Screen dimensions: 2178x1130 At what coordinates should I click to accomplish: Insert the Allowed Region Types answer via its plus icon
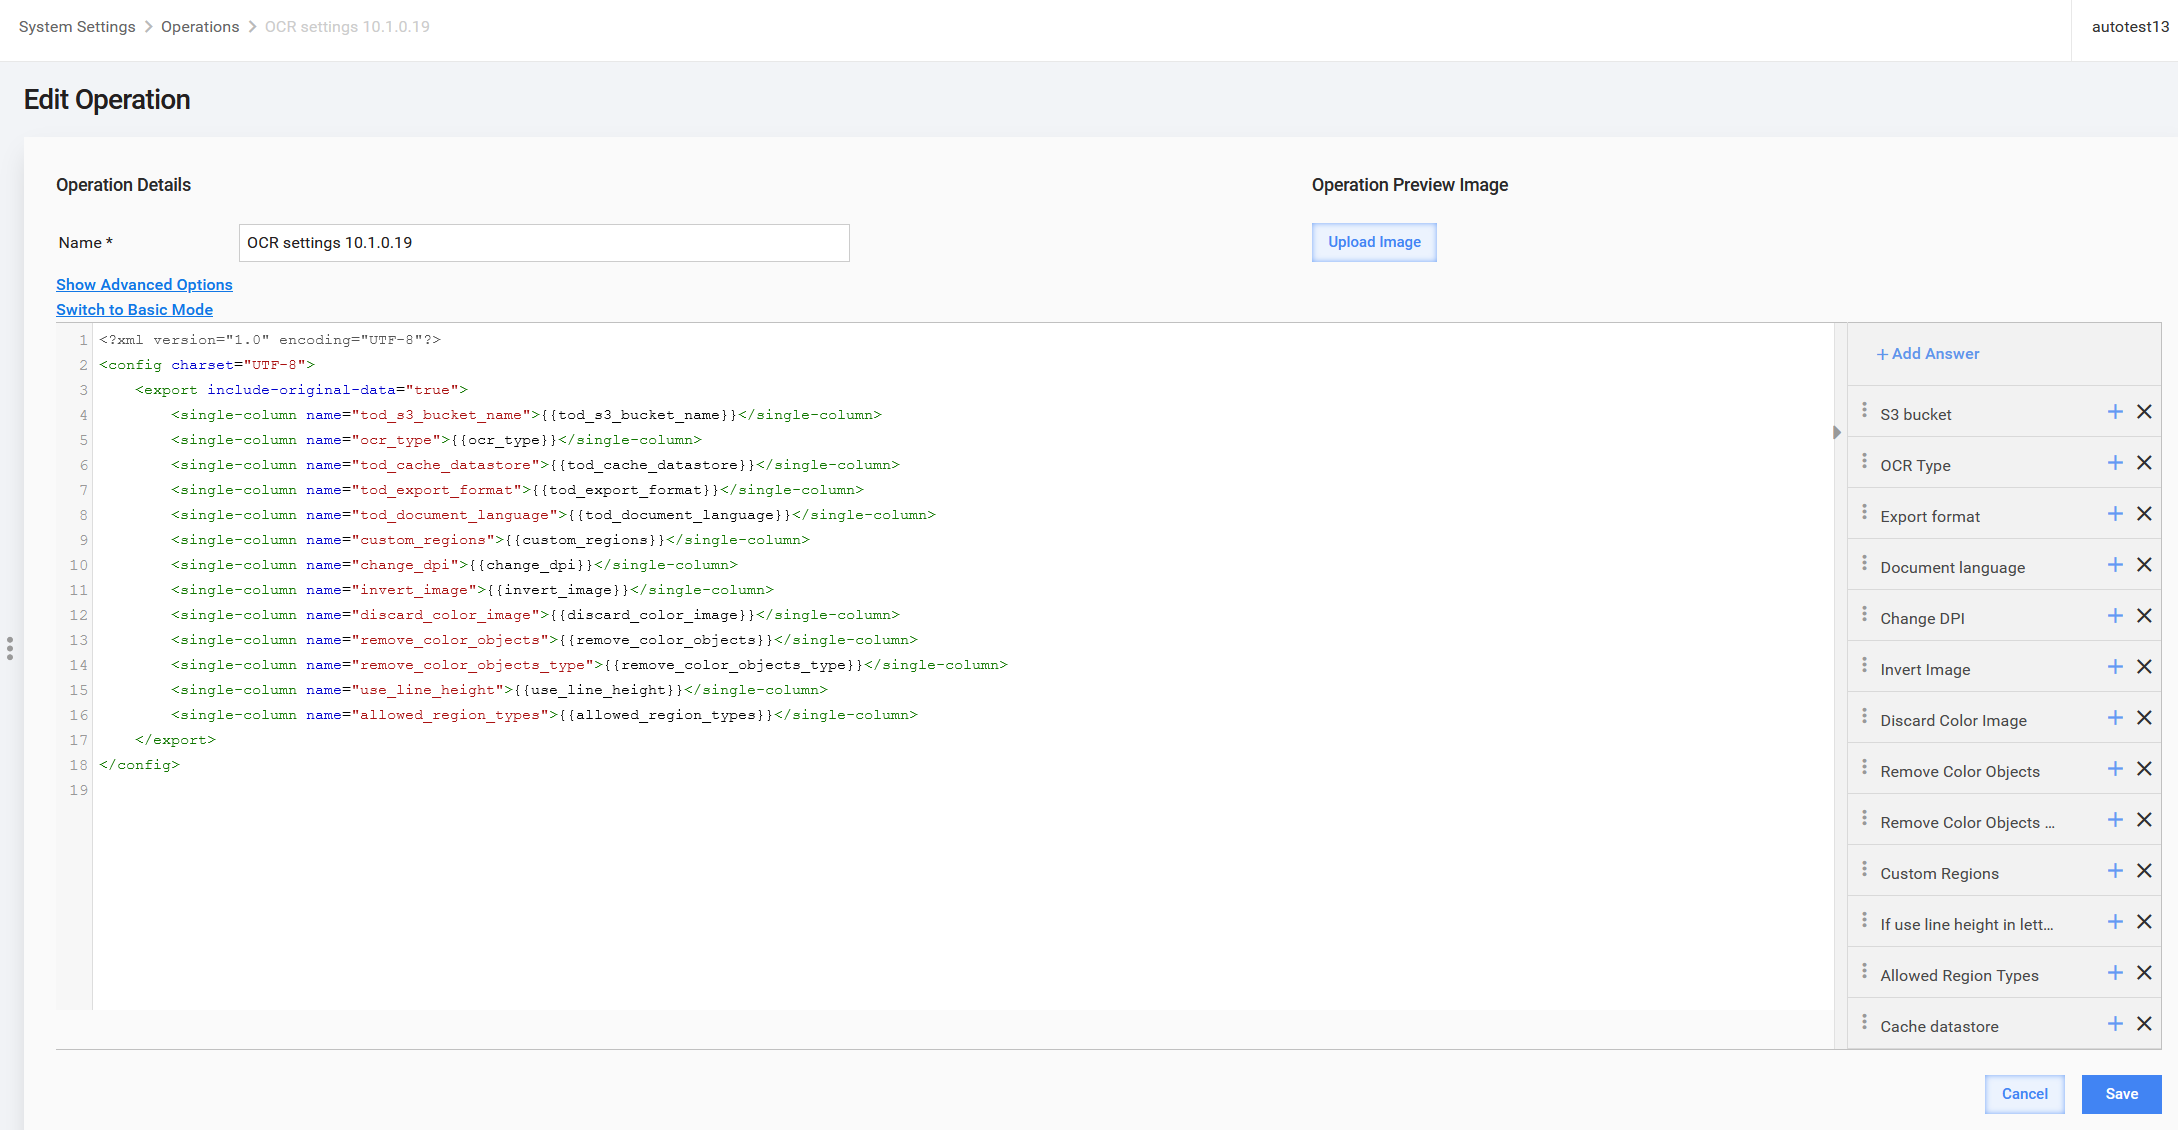(2115, 973)
